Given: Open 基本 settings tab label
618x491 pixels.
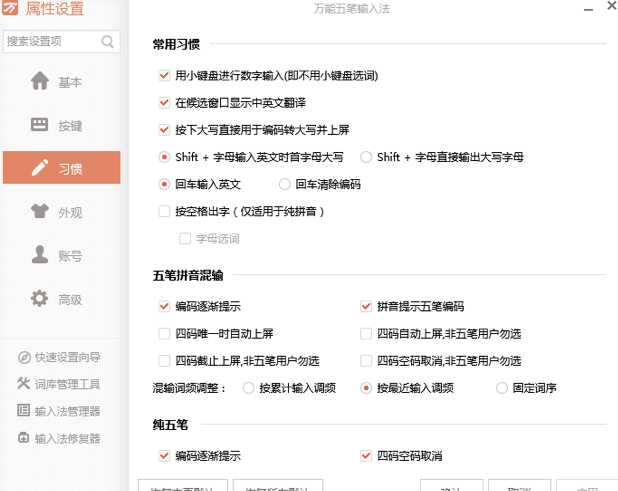Looking at the screenshot, I should coord(70,82).
